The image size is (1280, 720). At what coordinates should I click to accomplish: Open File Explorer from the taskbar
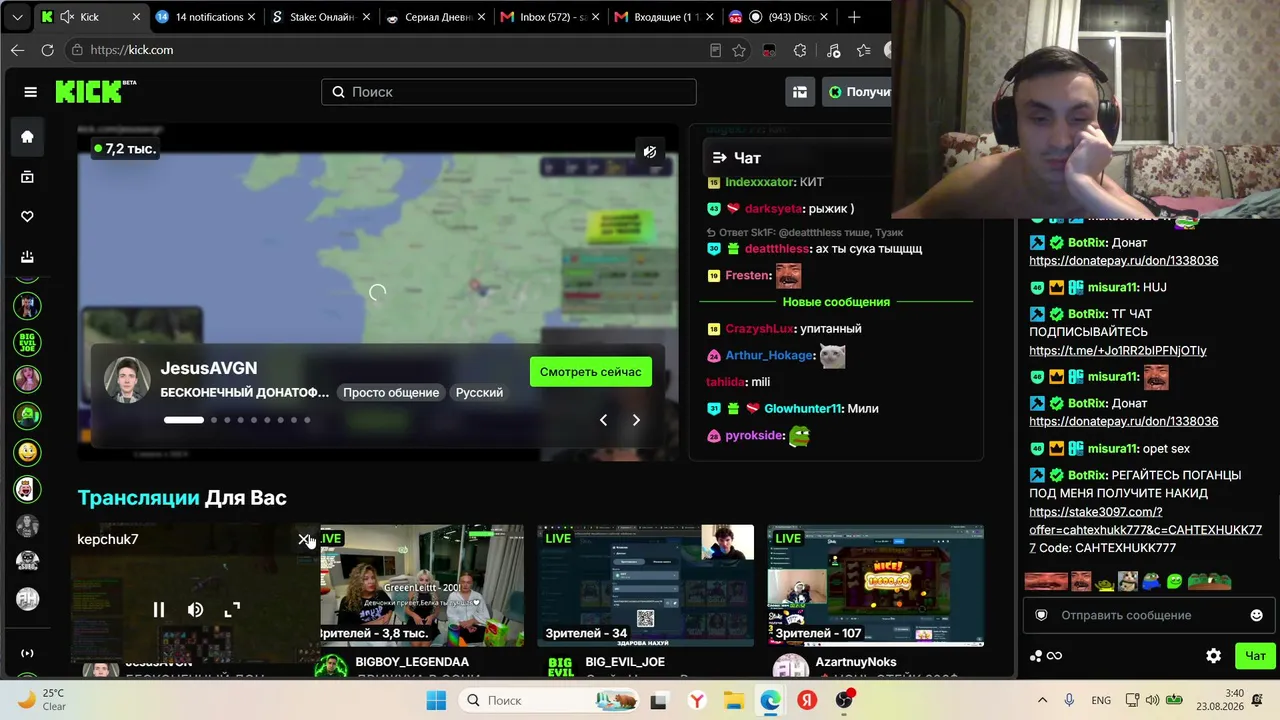tap(733, 700)
